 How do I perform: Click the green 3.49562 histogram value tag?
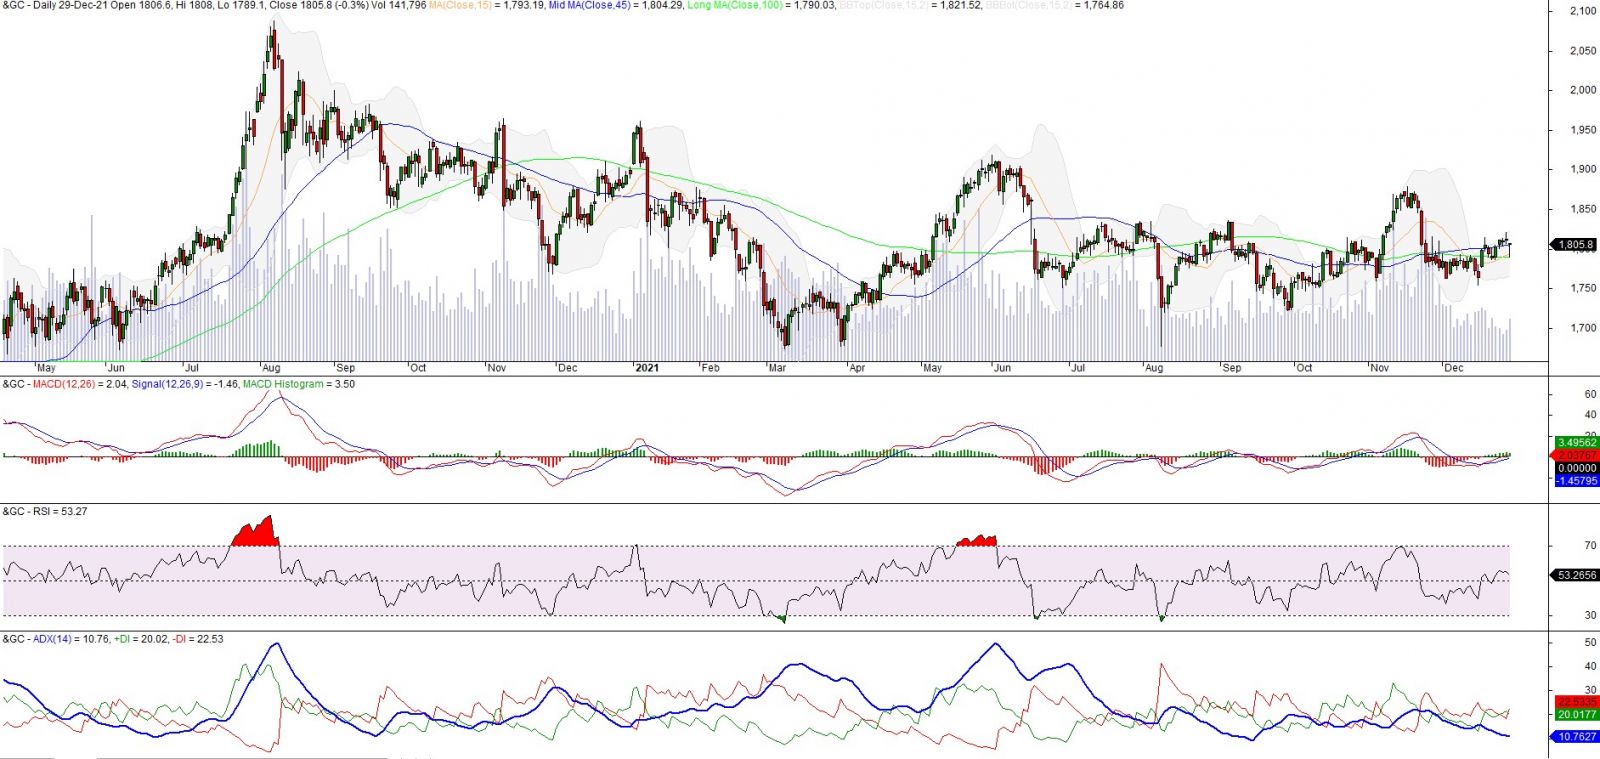tap(1576, 442)
